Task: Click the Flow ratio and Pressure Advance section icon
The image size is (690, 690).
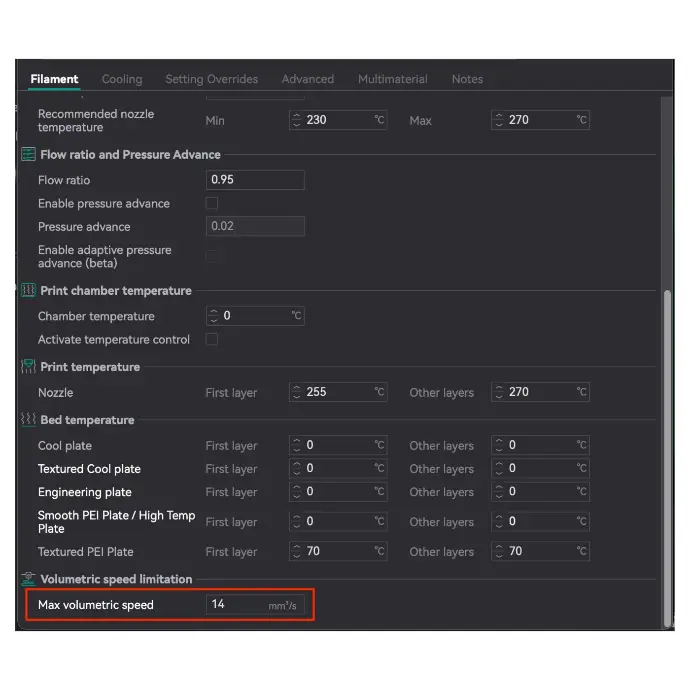Action: [x=28, y=155]
